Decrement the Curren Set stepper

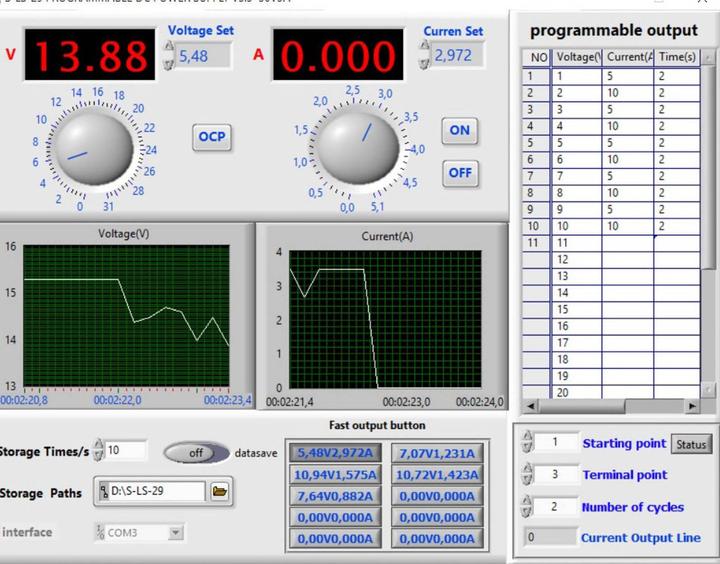[425, 62]
